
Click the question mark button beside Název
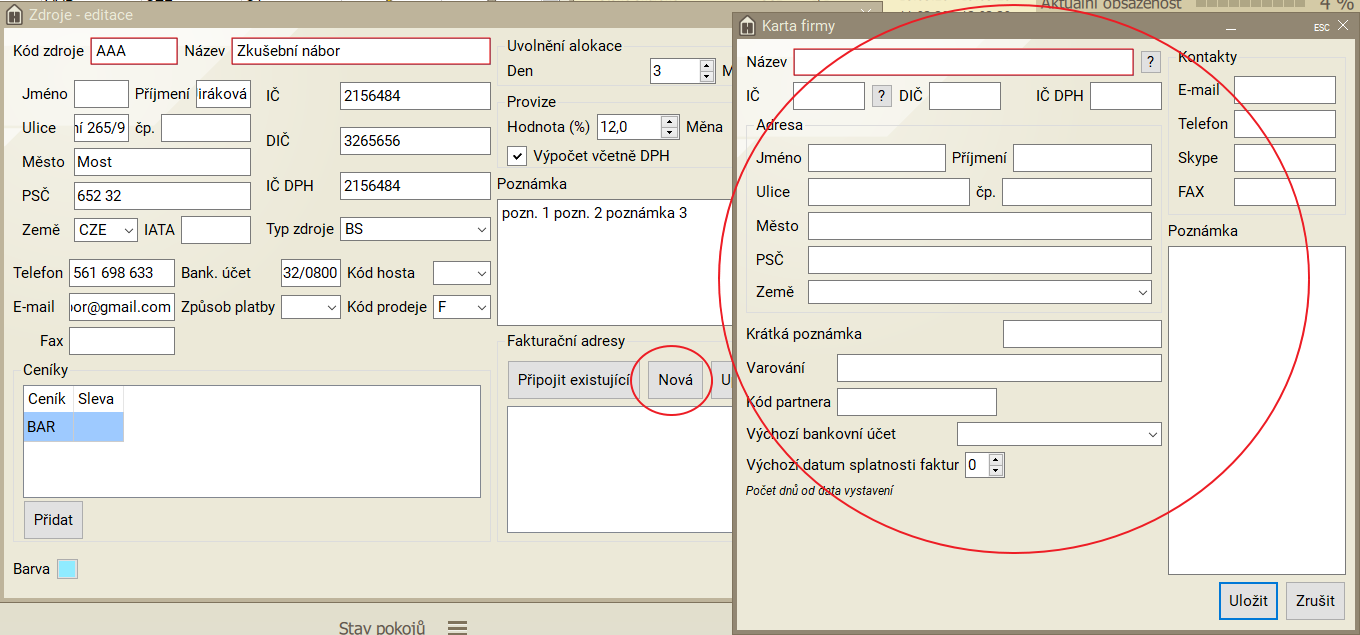tap(1151, 62)
